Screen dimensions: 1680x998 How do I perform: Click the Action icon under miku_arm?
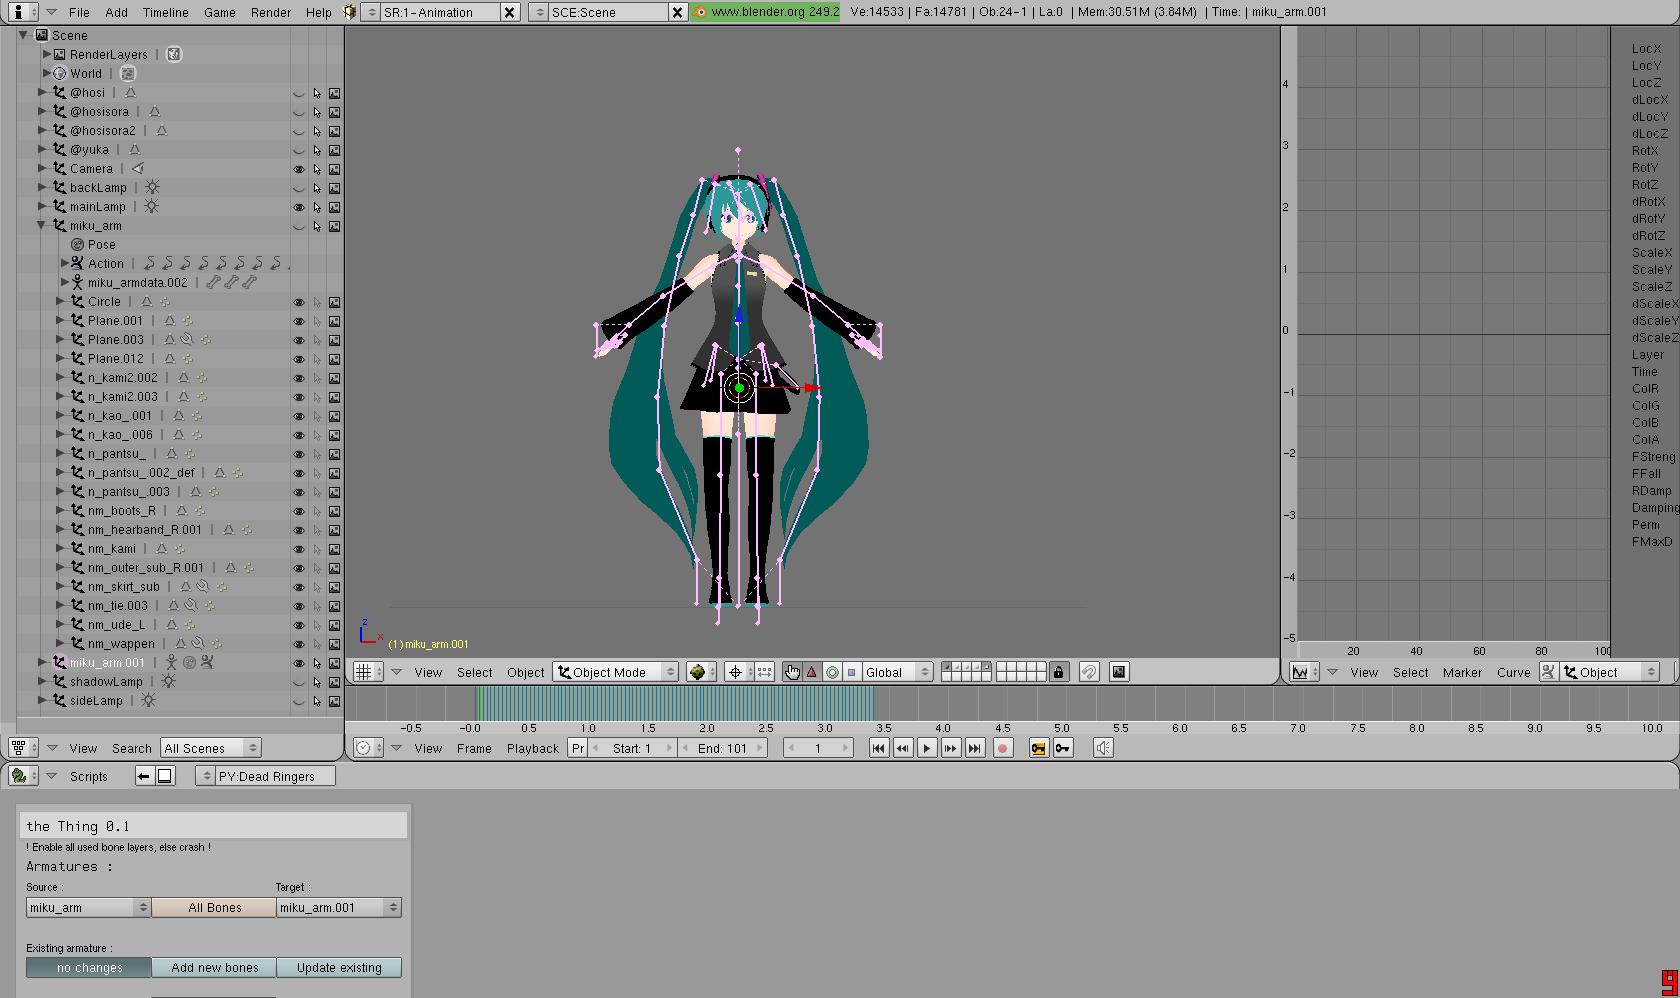[77, 263]
